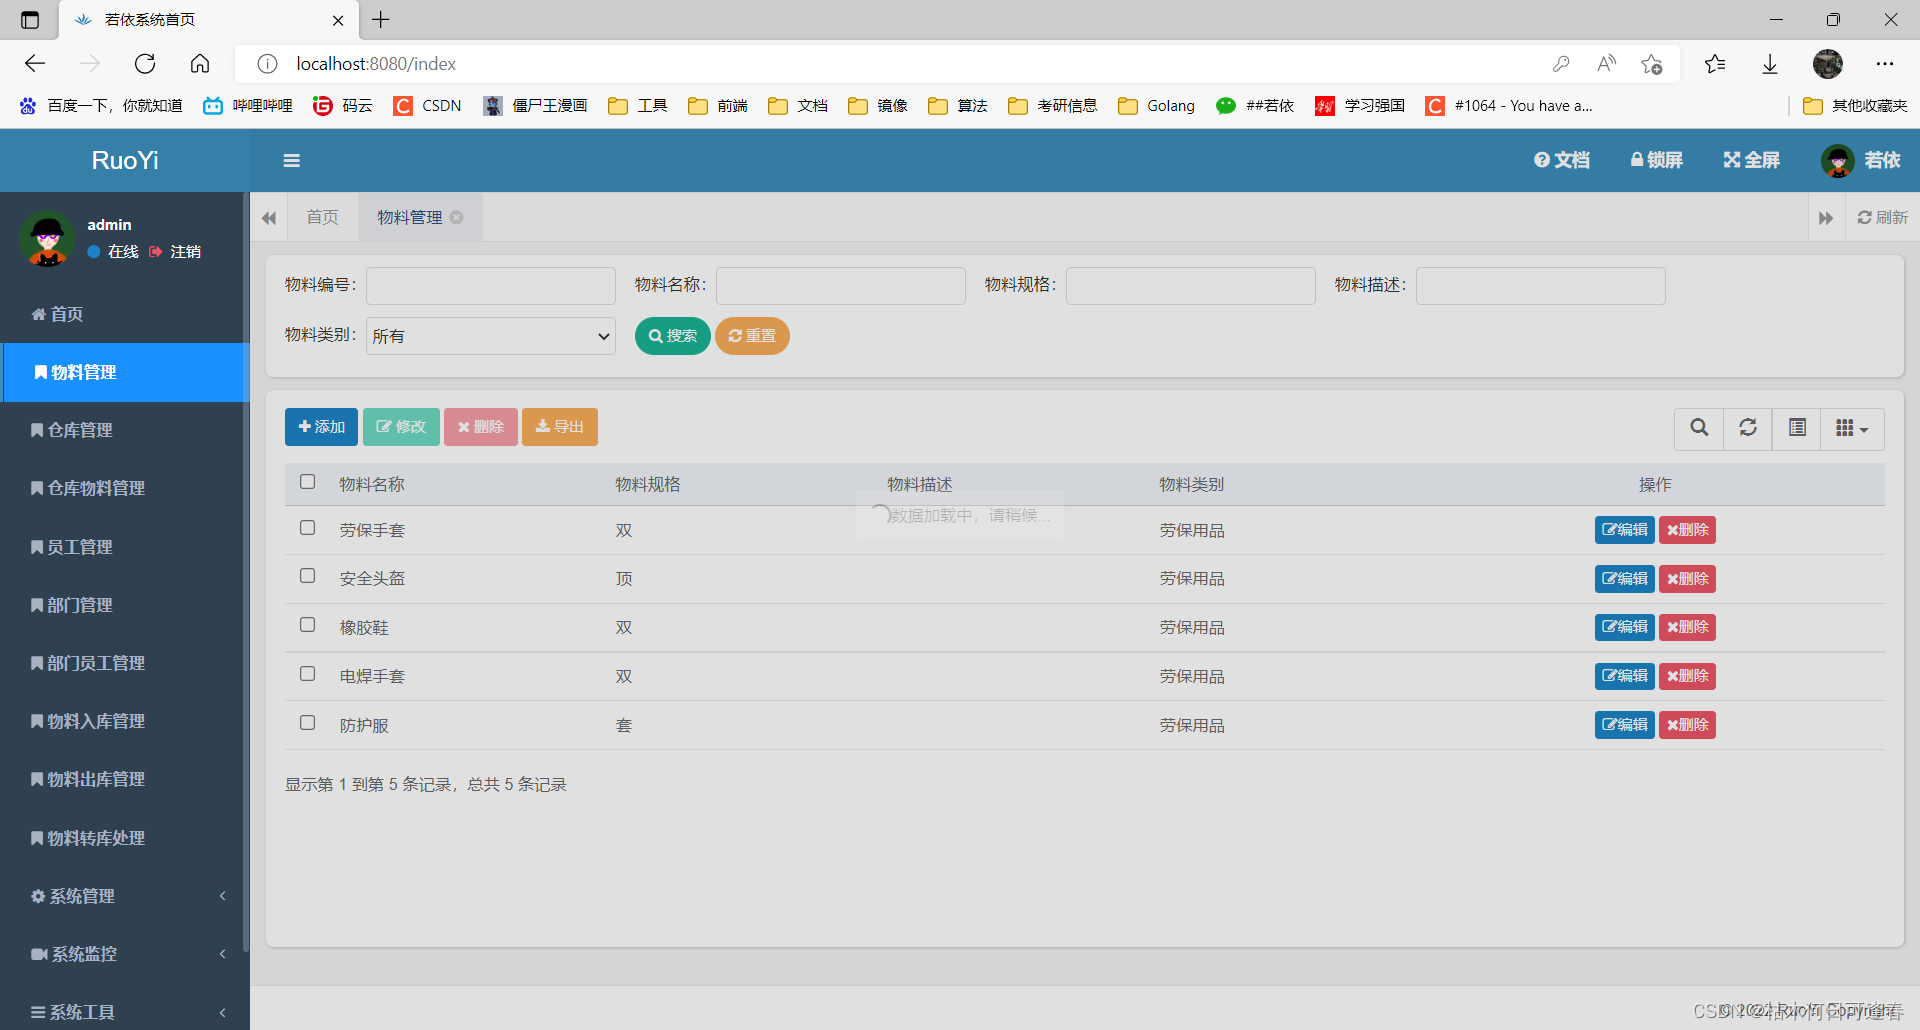This screenshot has width=1920, height=1030.
Task: Check the 电焊手套 row checkbox
Action: click(307, 674)
